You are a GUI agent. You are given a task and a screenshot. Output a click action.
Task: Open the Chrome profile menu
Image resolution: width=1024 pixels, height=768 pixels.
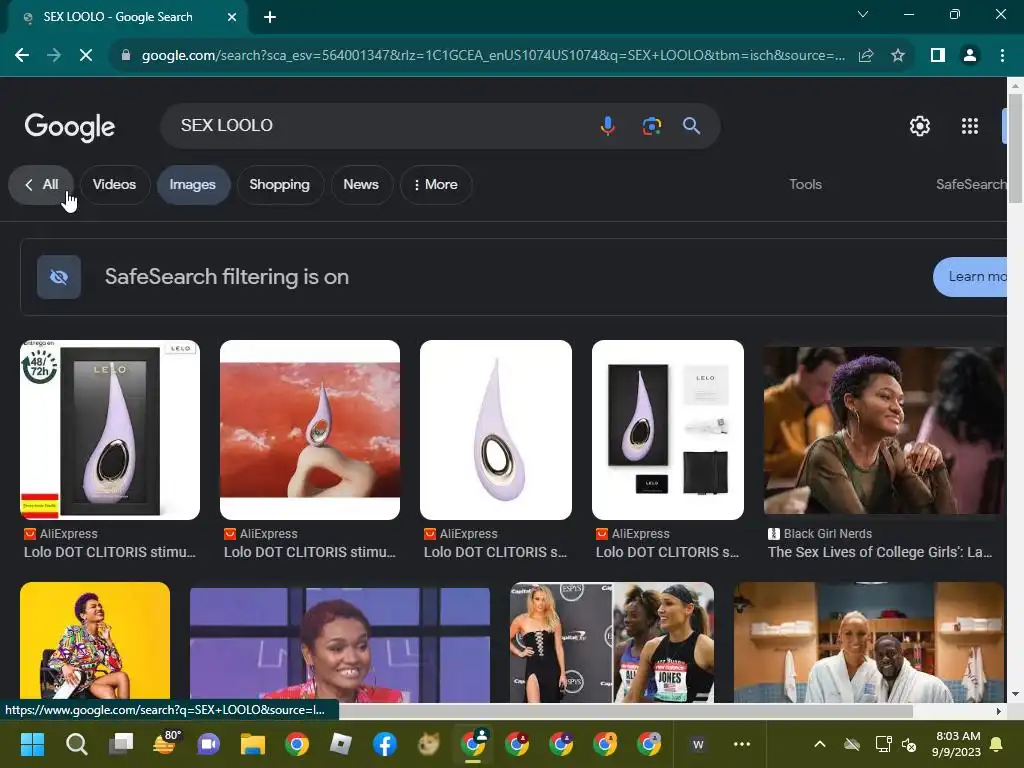click(x=970, y=56)
